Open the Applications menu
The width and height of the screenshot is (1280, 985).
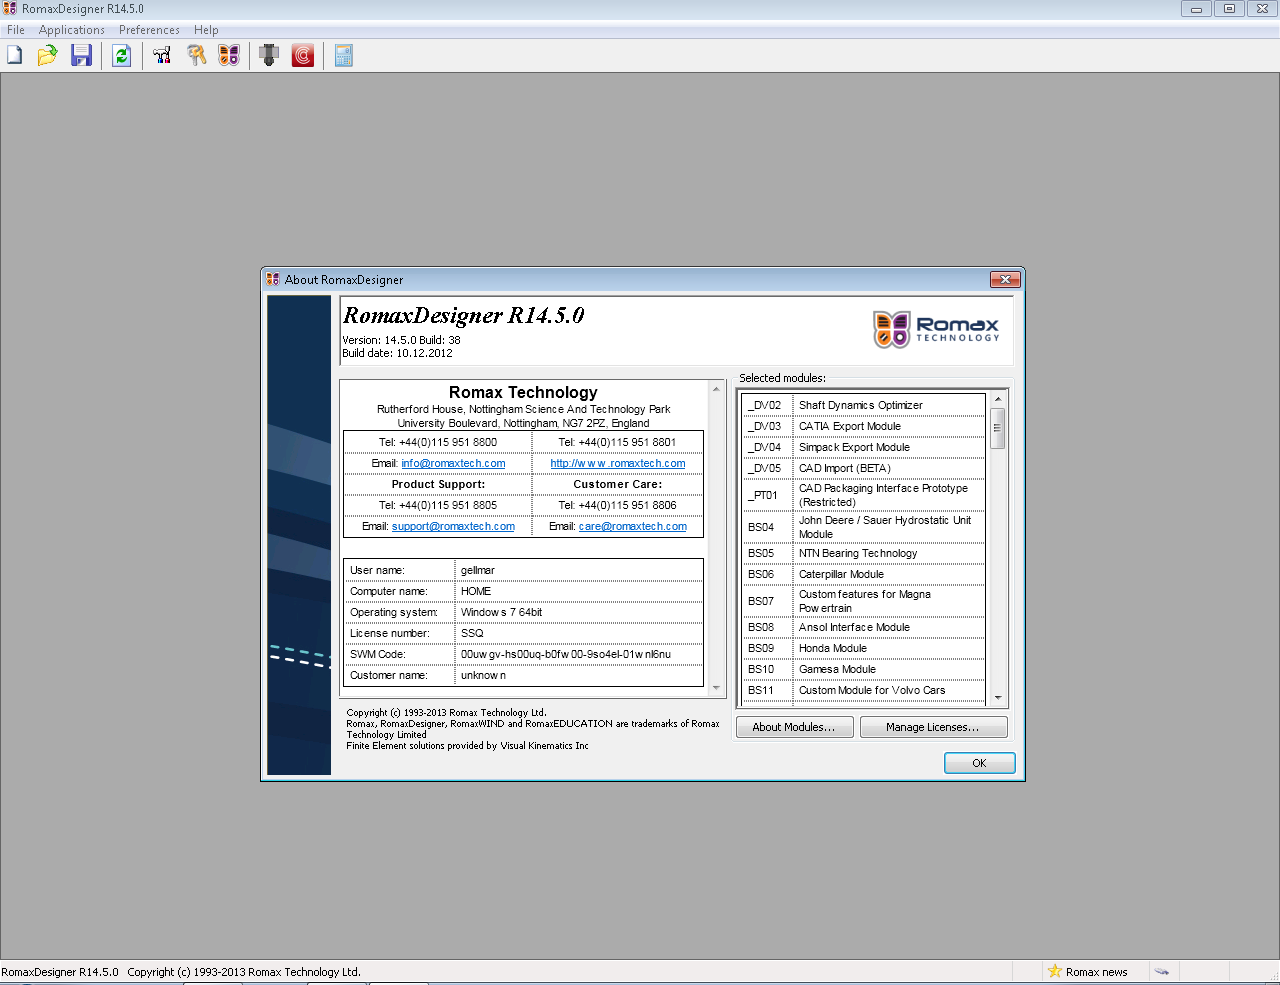[72, 30]
